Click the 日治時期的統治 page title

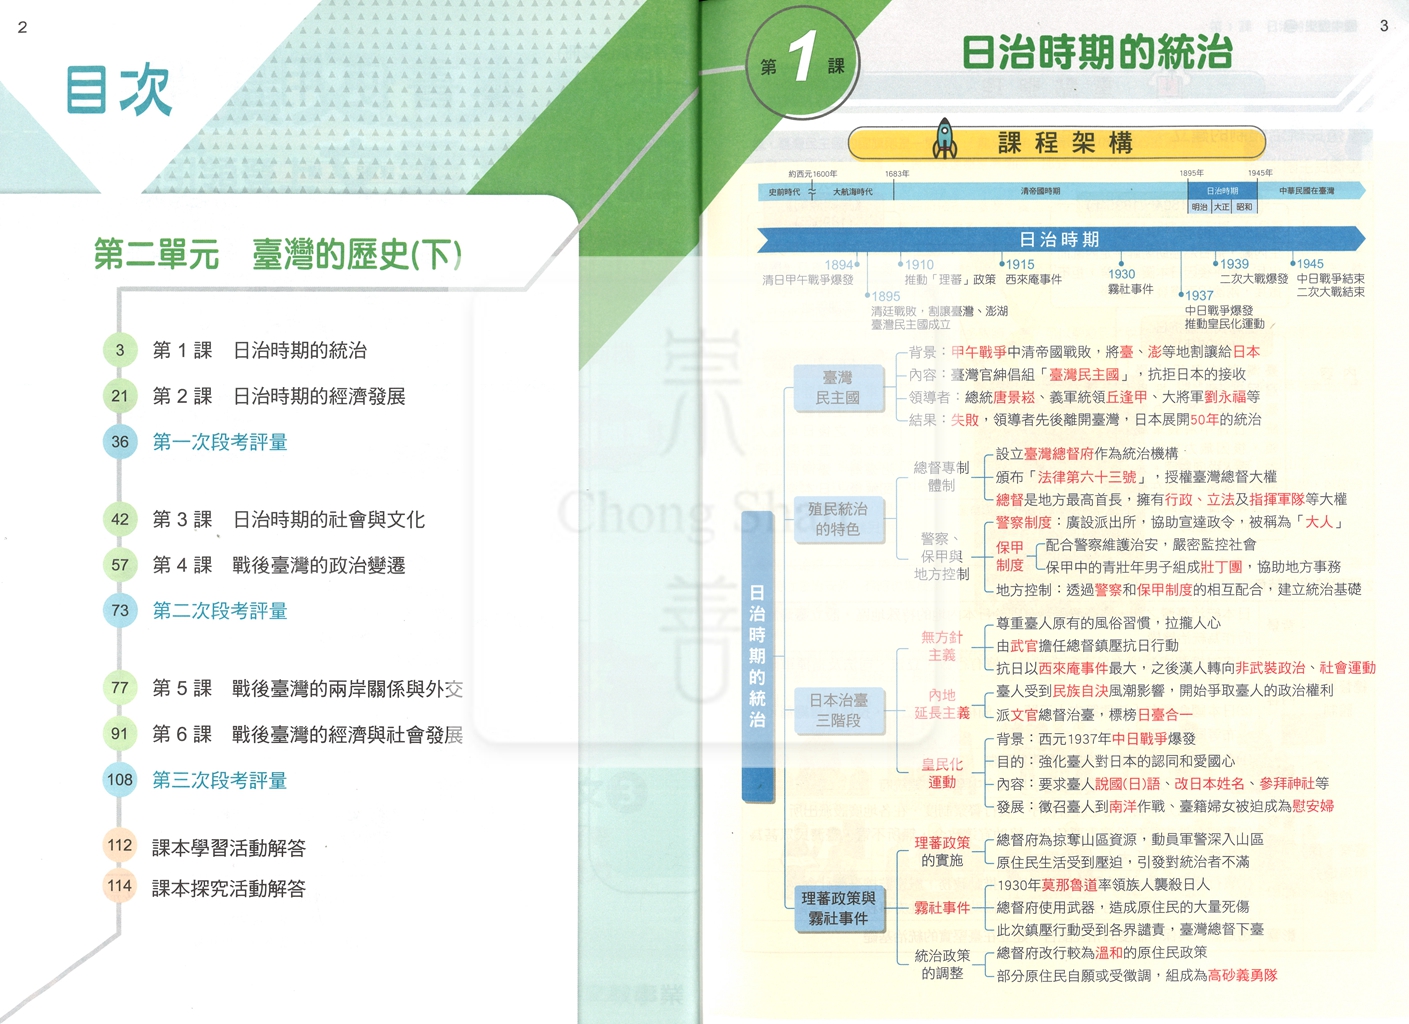click(1097, 53)
